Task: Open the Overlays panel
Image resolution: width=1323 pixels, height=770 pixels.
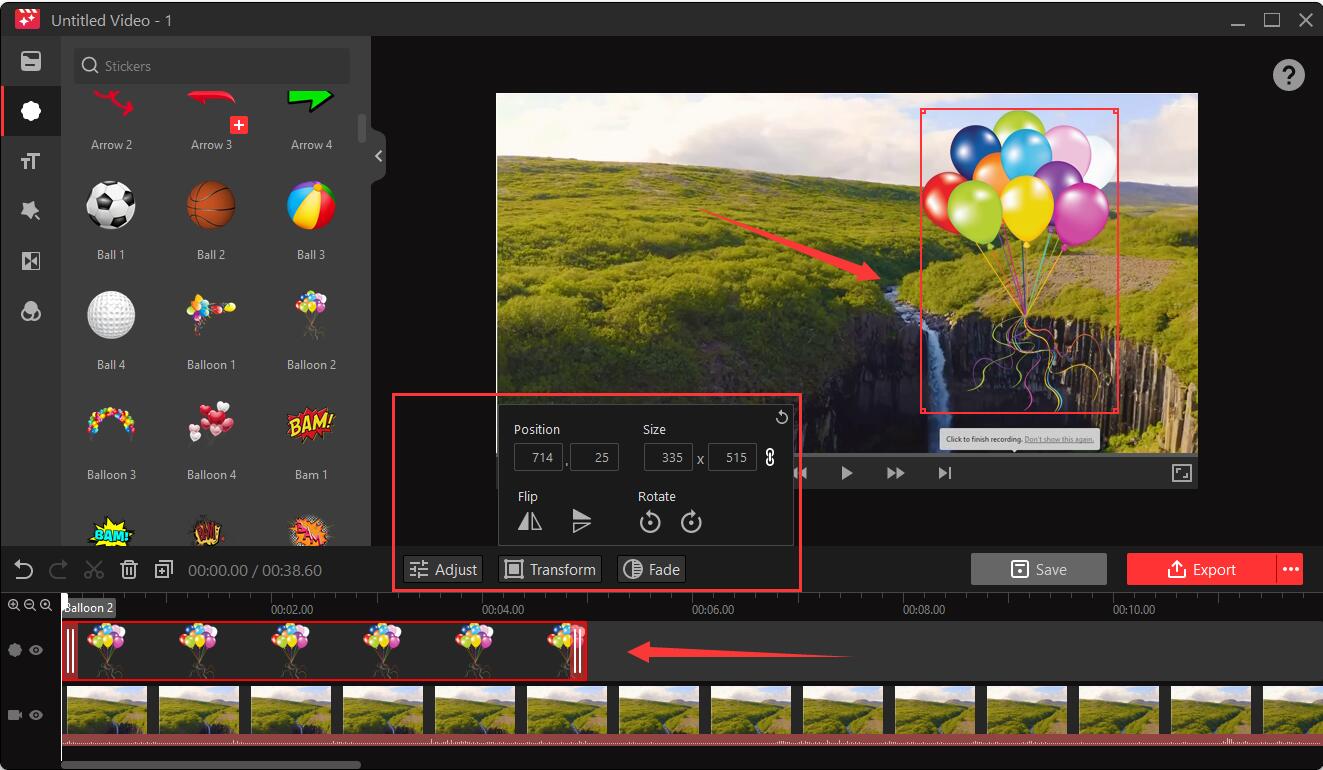Action: 30,311
